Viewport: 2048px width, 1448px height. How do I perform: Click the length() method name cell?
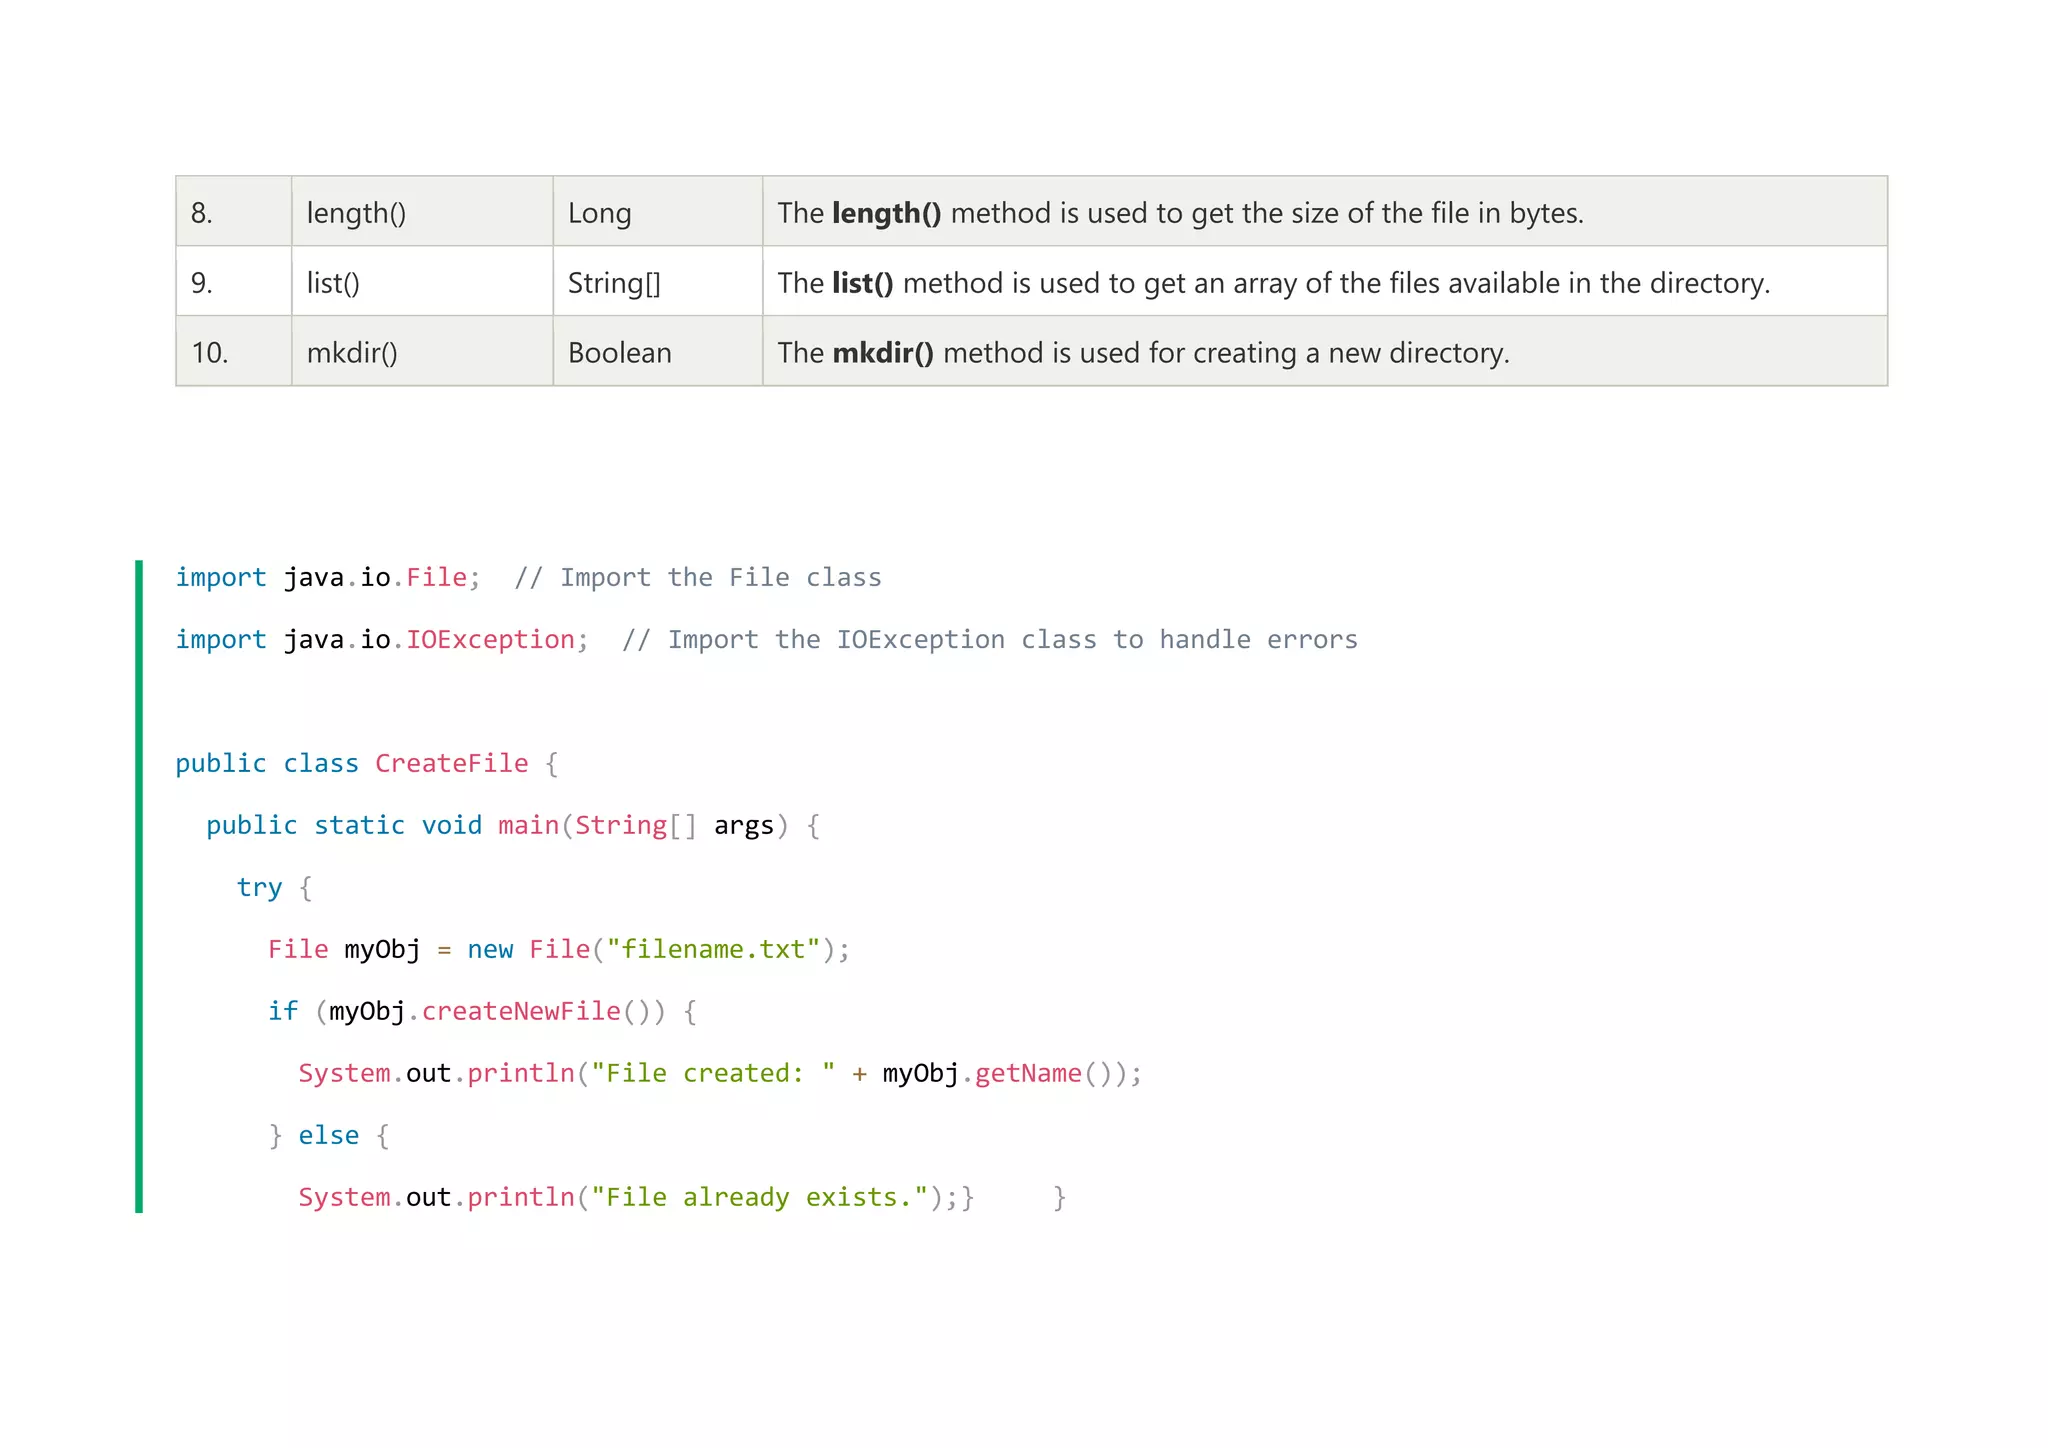[x=356, y=213]
